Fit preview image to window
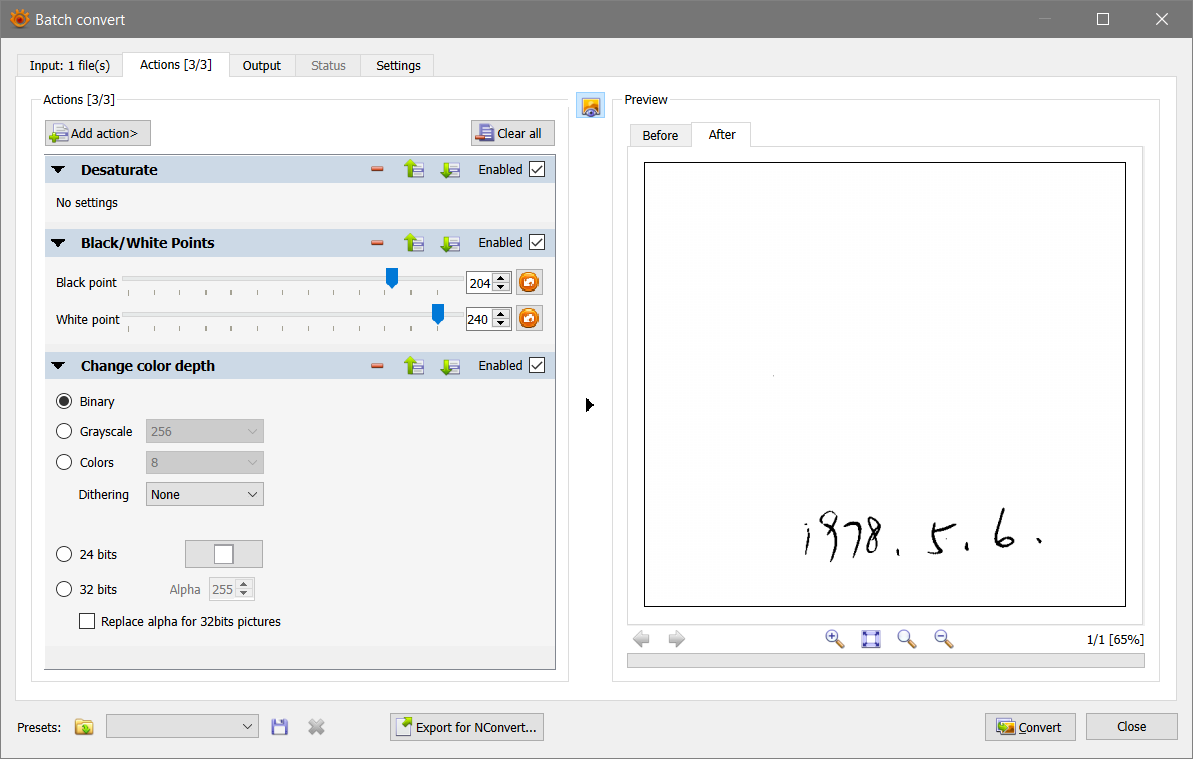 pos(871,639)
